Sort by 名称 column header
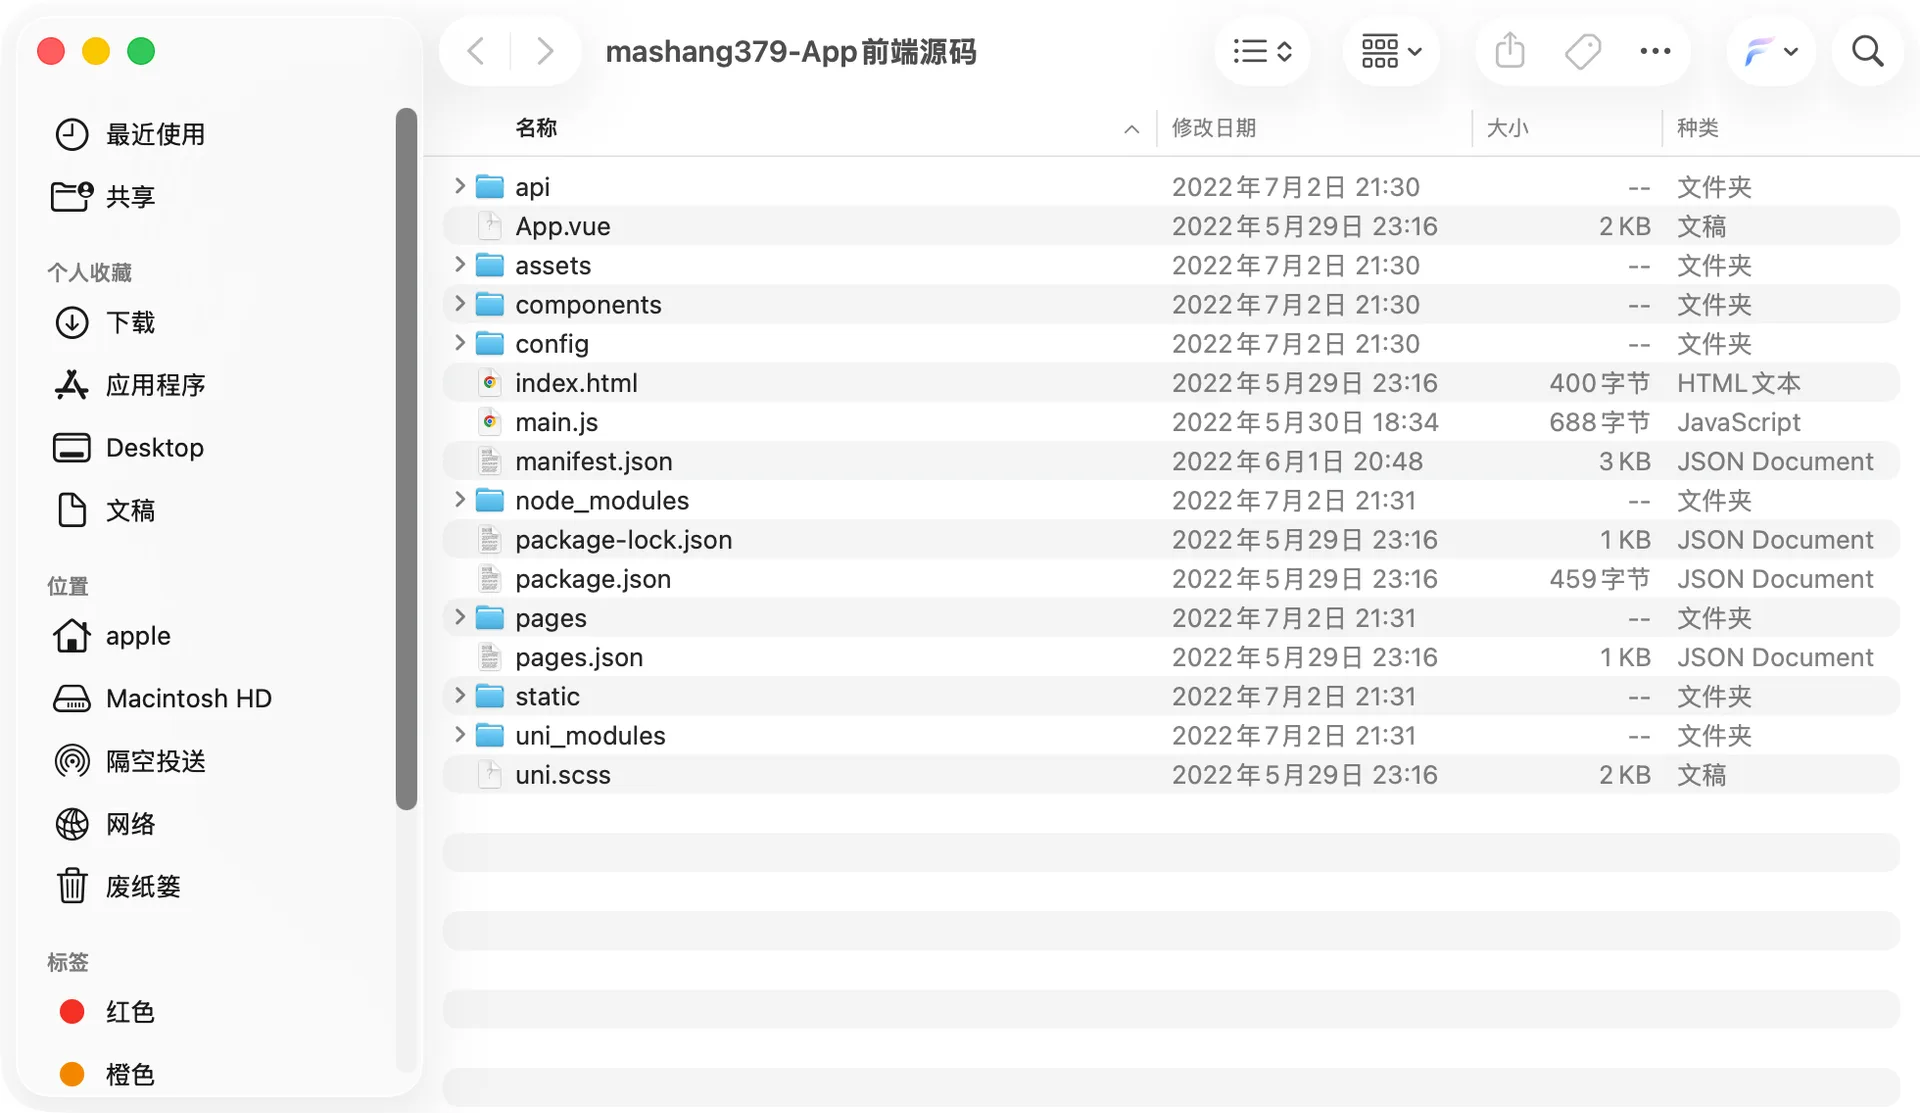 (x=536, y=128)
